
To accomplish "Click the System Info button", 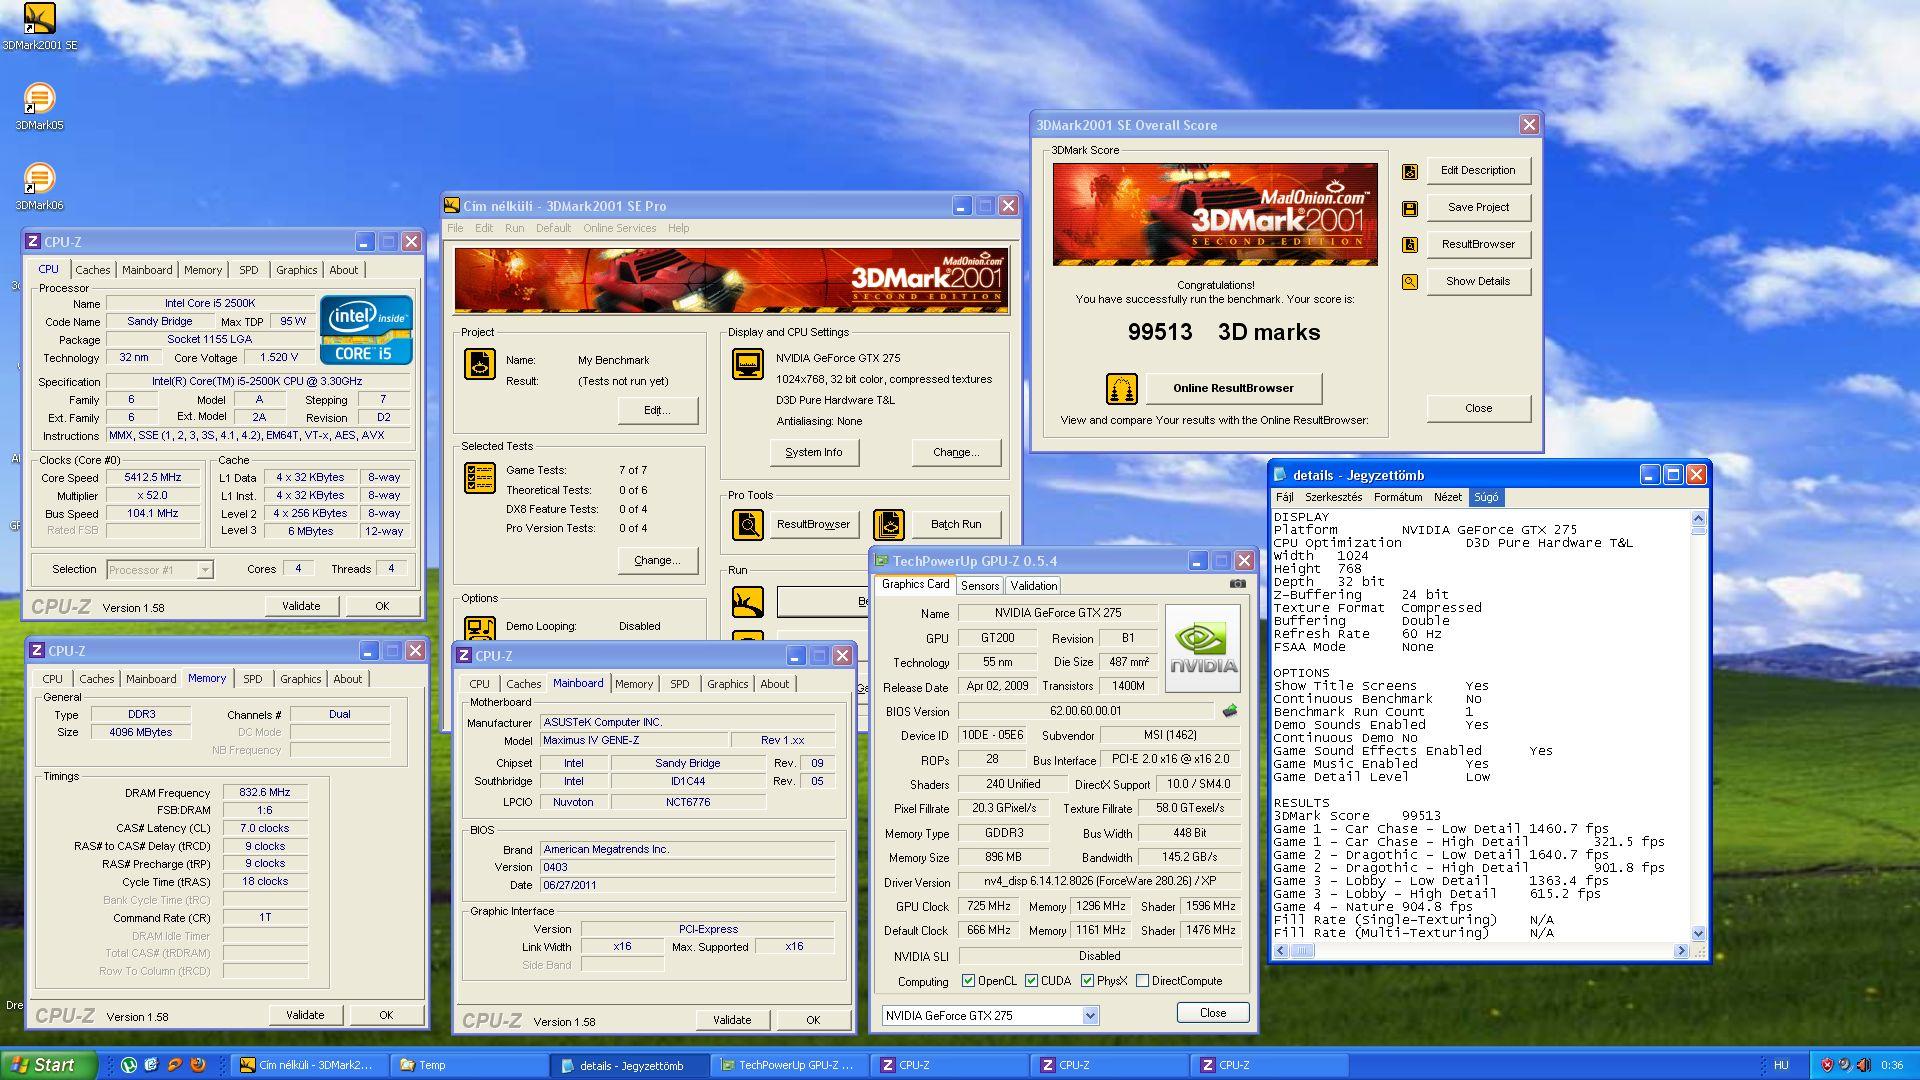I will [814, 452].
